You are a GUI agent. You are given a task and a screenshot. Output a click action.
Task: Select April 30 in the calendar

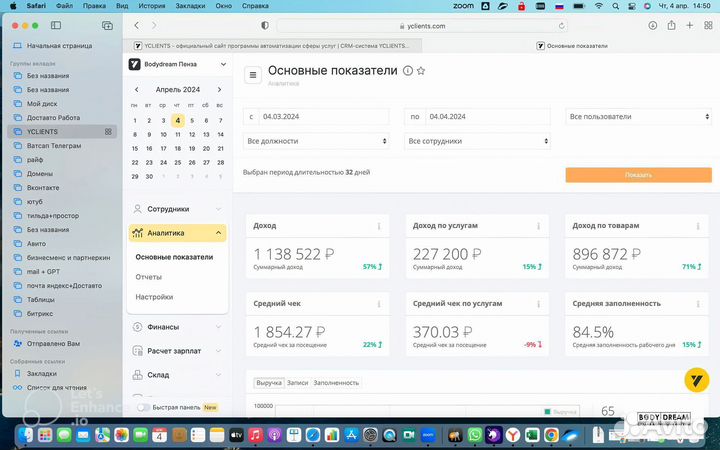[x=149, y=176]
